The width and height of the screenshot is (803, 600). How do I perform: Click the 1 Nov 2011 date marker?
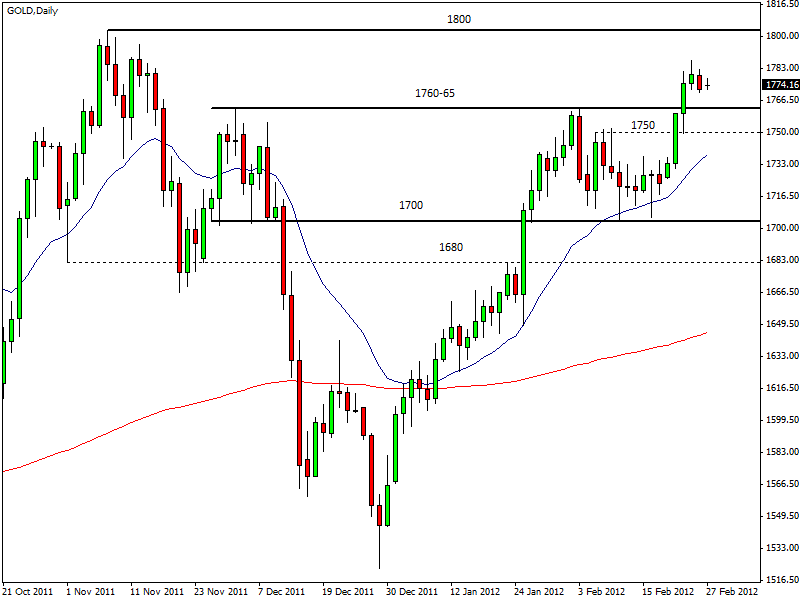[x=91, y=591]
